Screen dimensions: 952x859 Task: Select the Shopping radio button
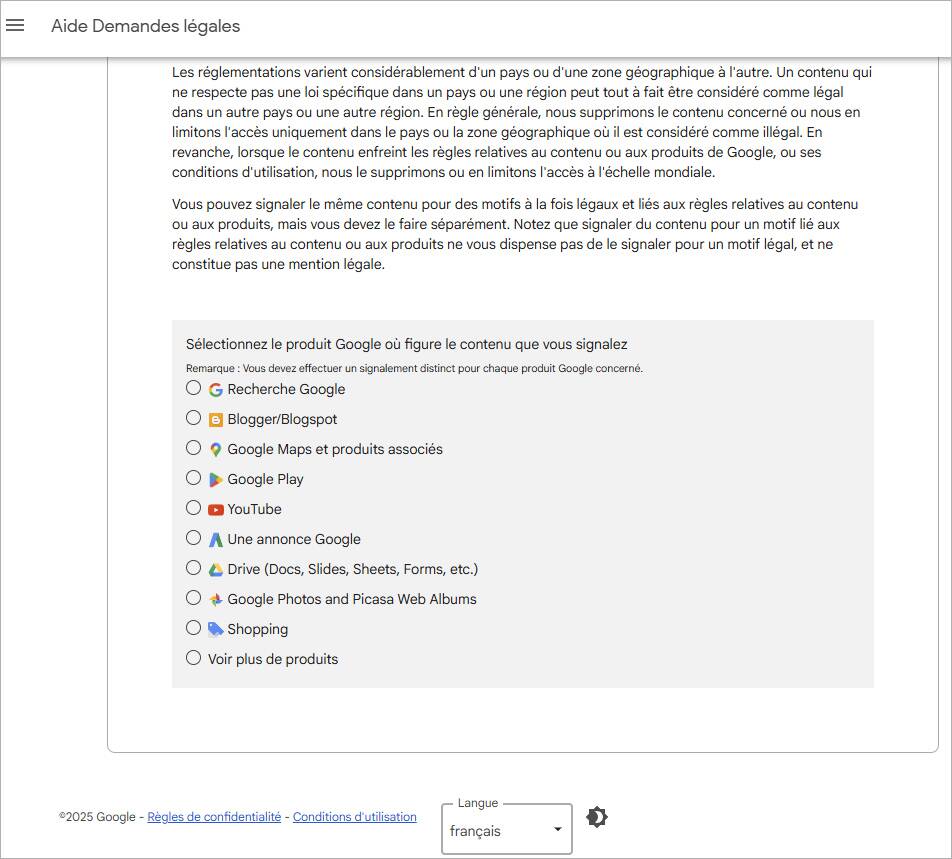pos(194,628)
